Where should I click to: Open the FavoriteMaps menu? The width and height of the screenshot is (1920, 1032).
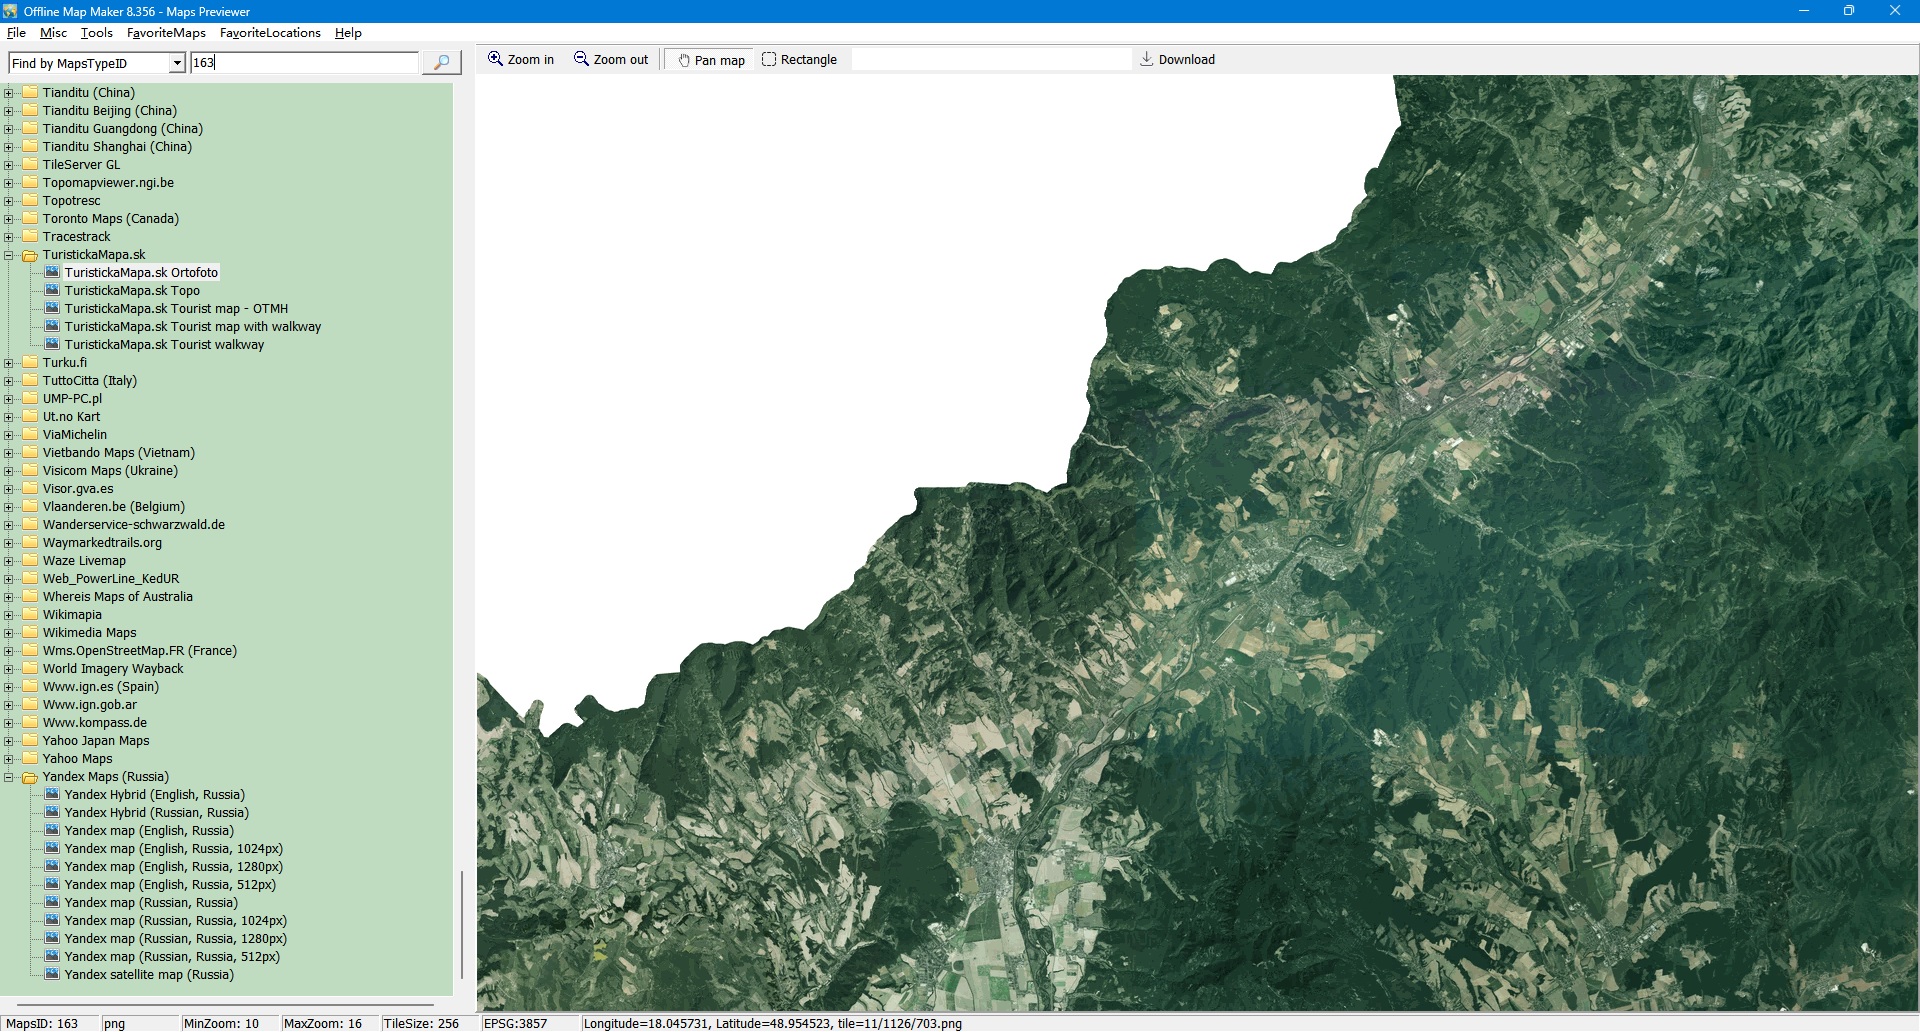(166, 33)
